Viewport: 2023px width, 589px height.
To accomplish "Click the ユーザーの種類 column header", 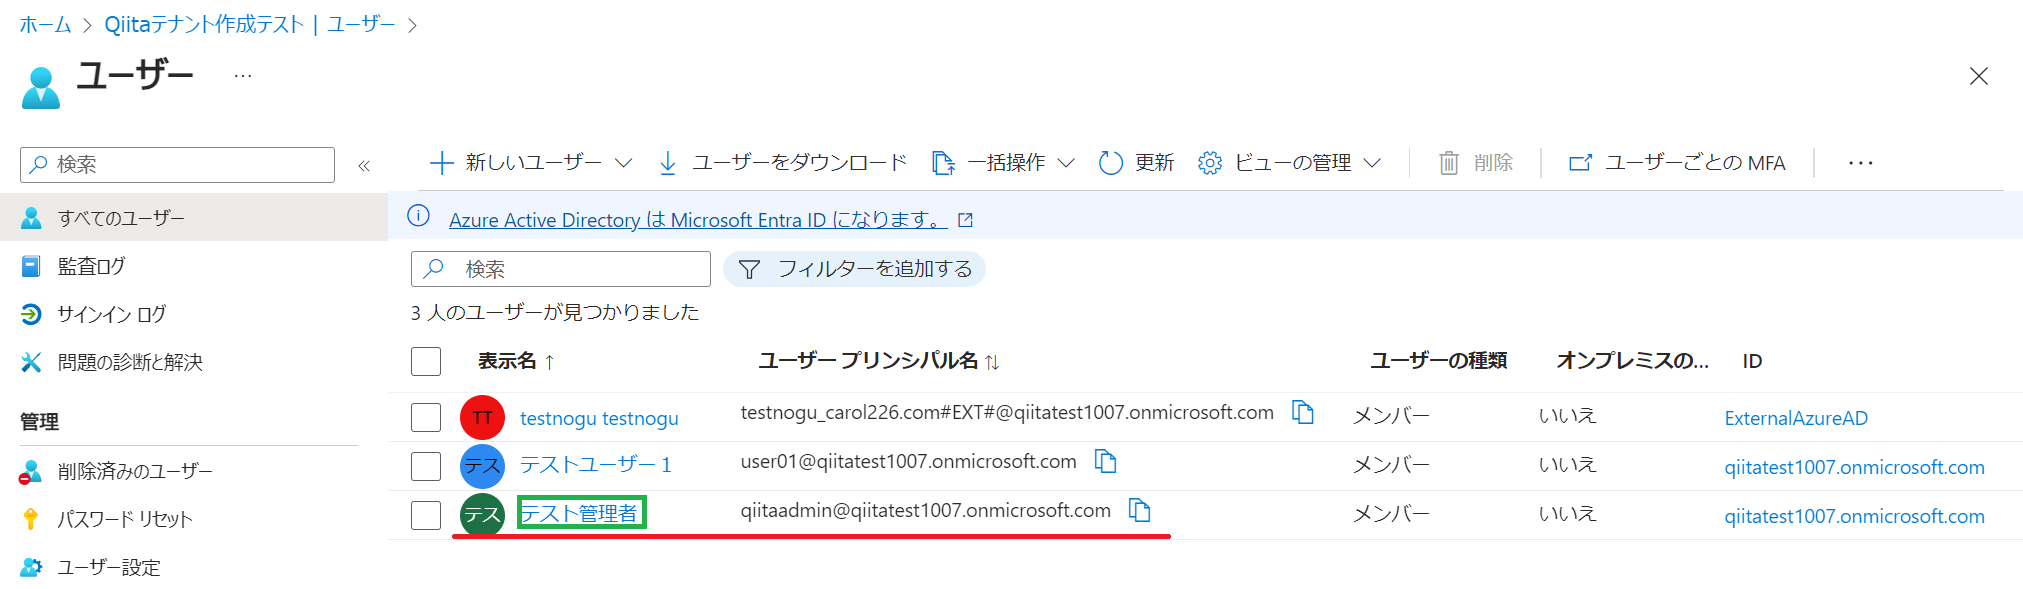I will point(1438,361).
